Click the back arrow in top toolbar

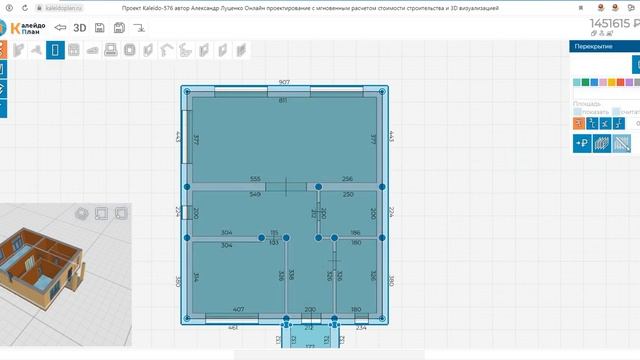[x=60, y=28]
